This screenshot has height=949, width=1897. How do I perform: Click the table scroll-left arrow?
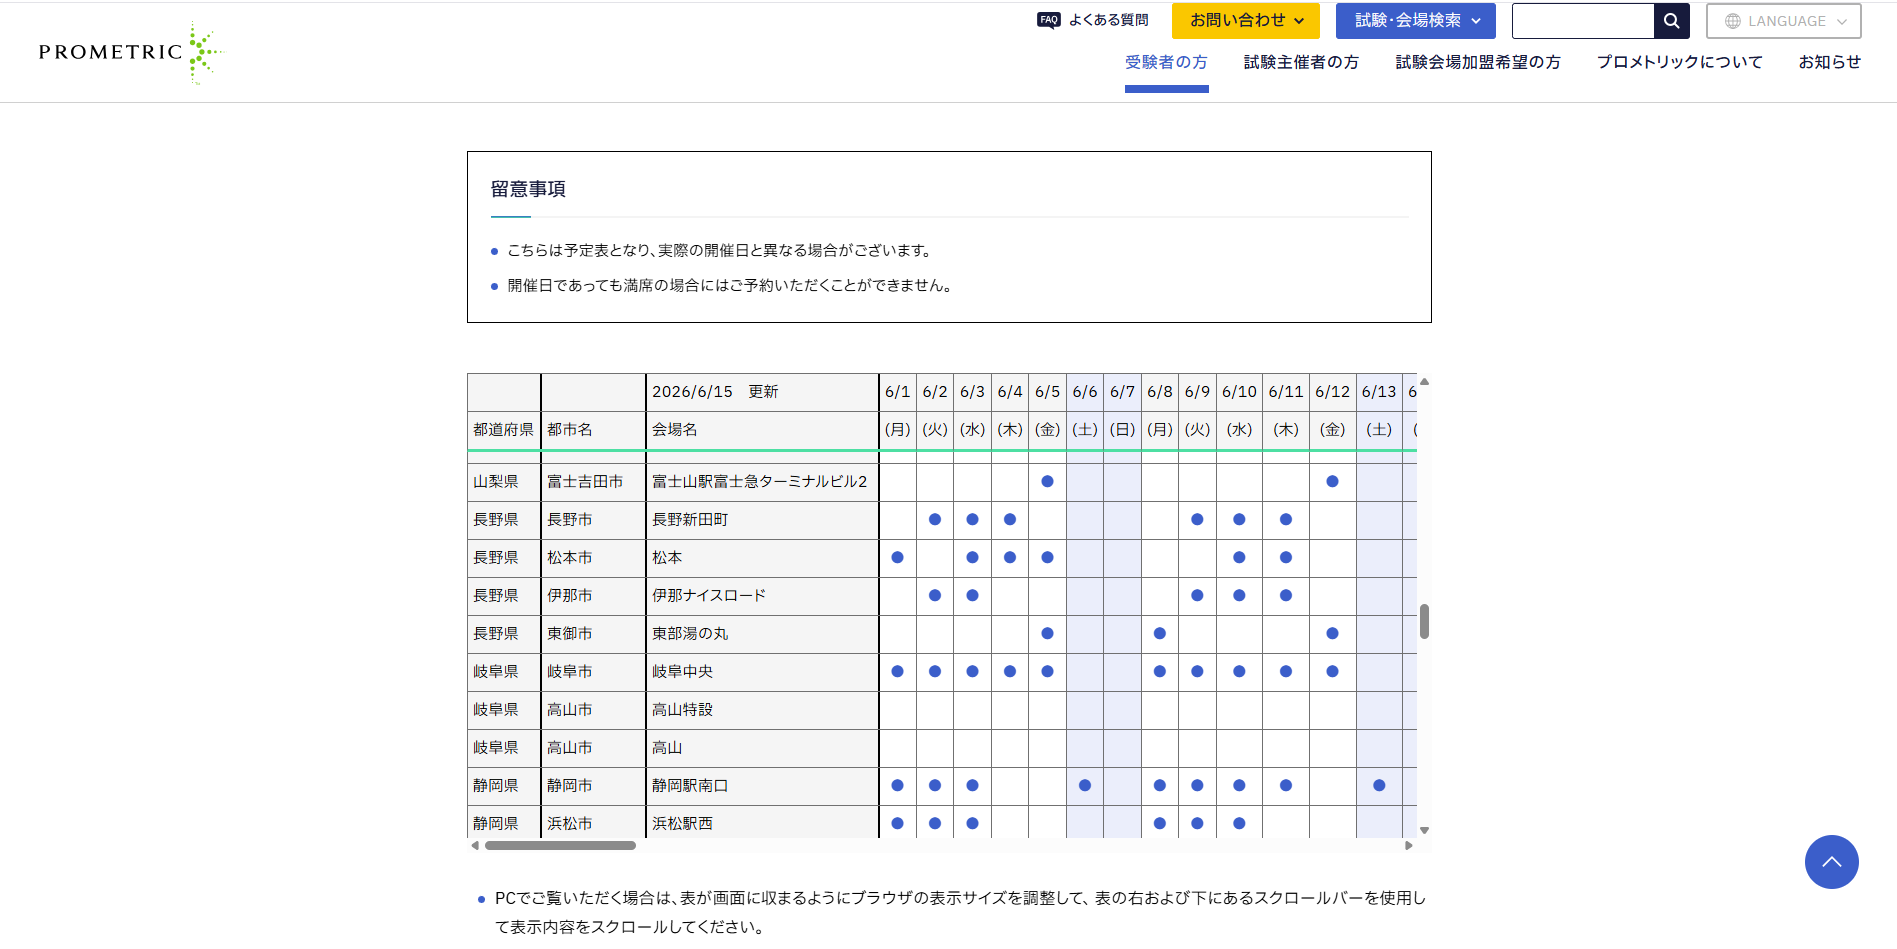point(475,846)
